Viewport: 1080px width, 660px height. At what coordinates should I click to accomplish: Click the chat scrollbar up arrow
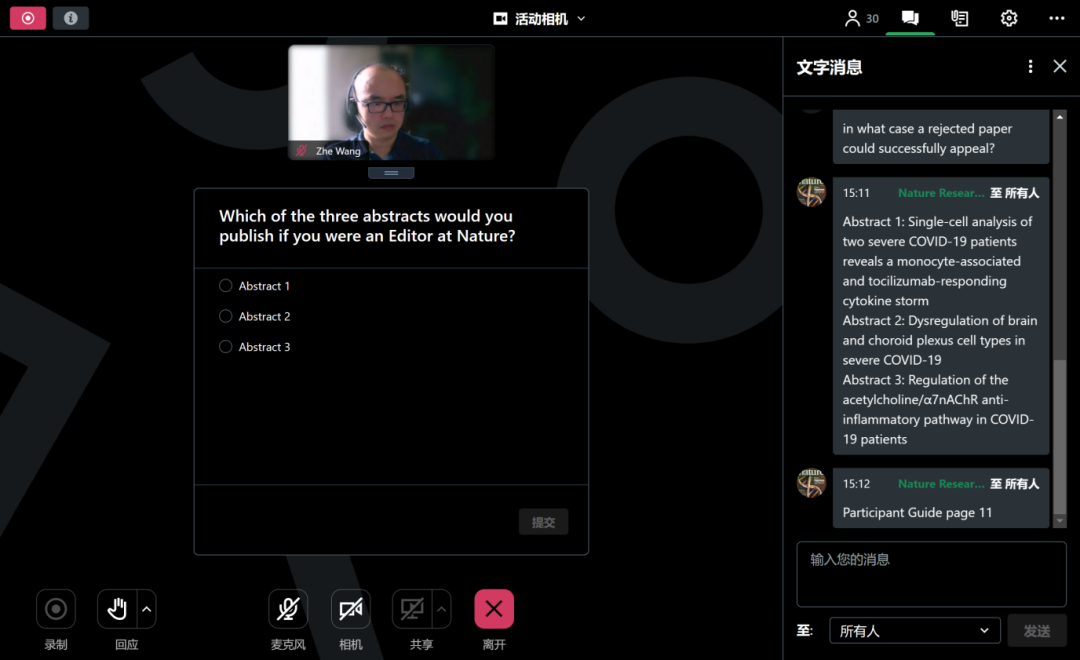(x=1060, y=117)
